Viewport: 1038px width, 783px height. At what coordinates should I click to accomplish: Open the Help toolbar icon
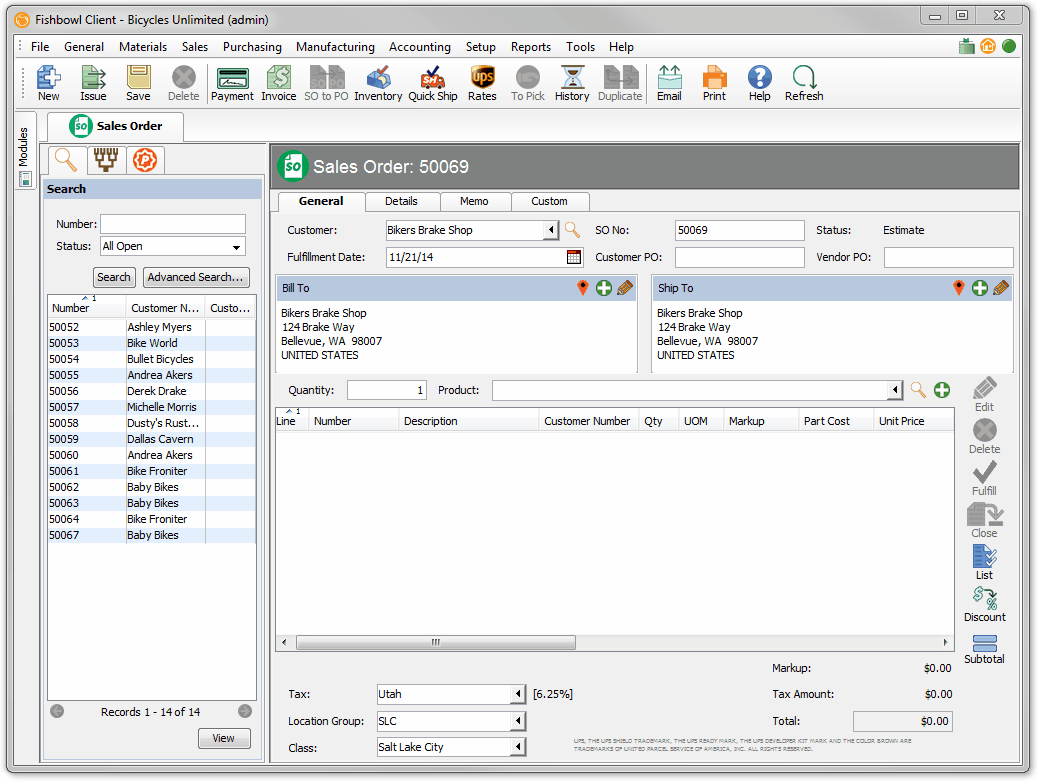click(x=759, y=83)
